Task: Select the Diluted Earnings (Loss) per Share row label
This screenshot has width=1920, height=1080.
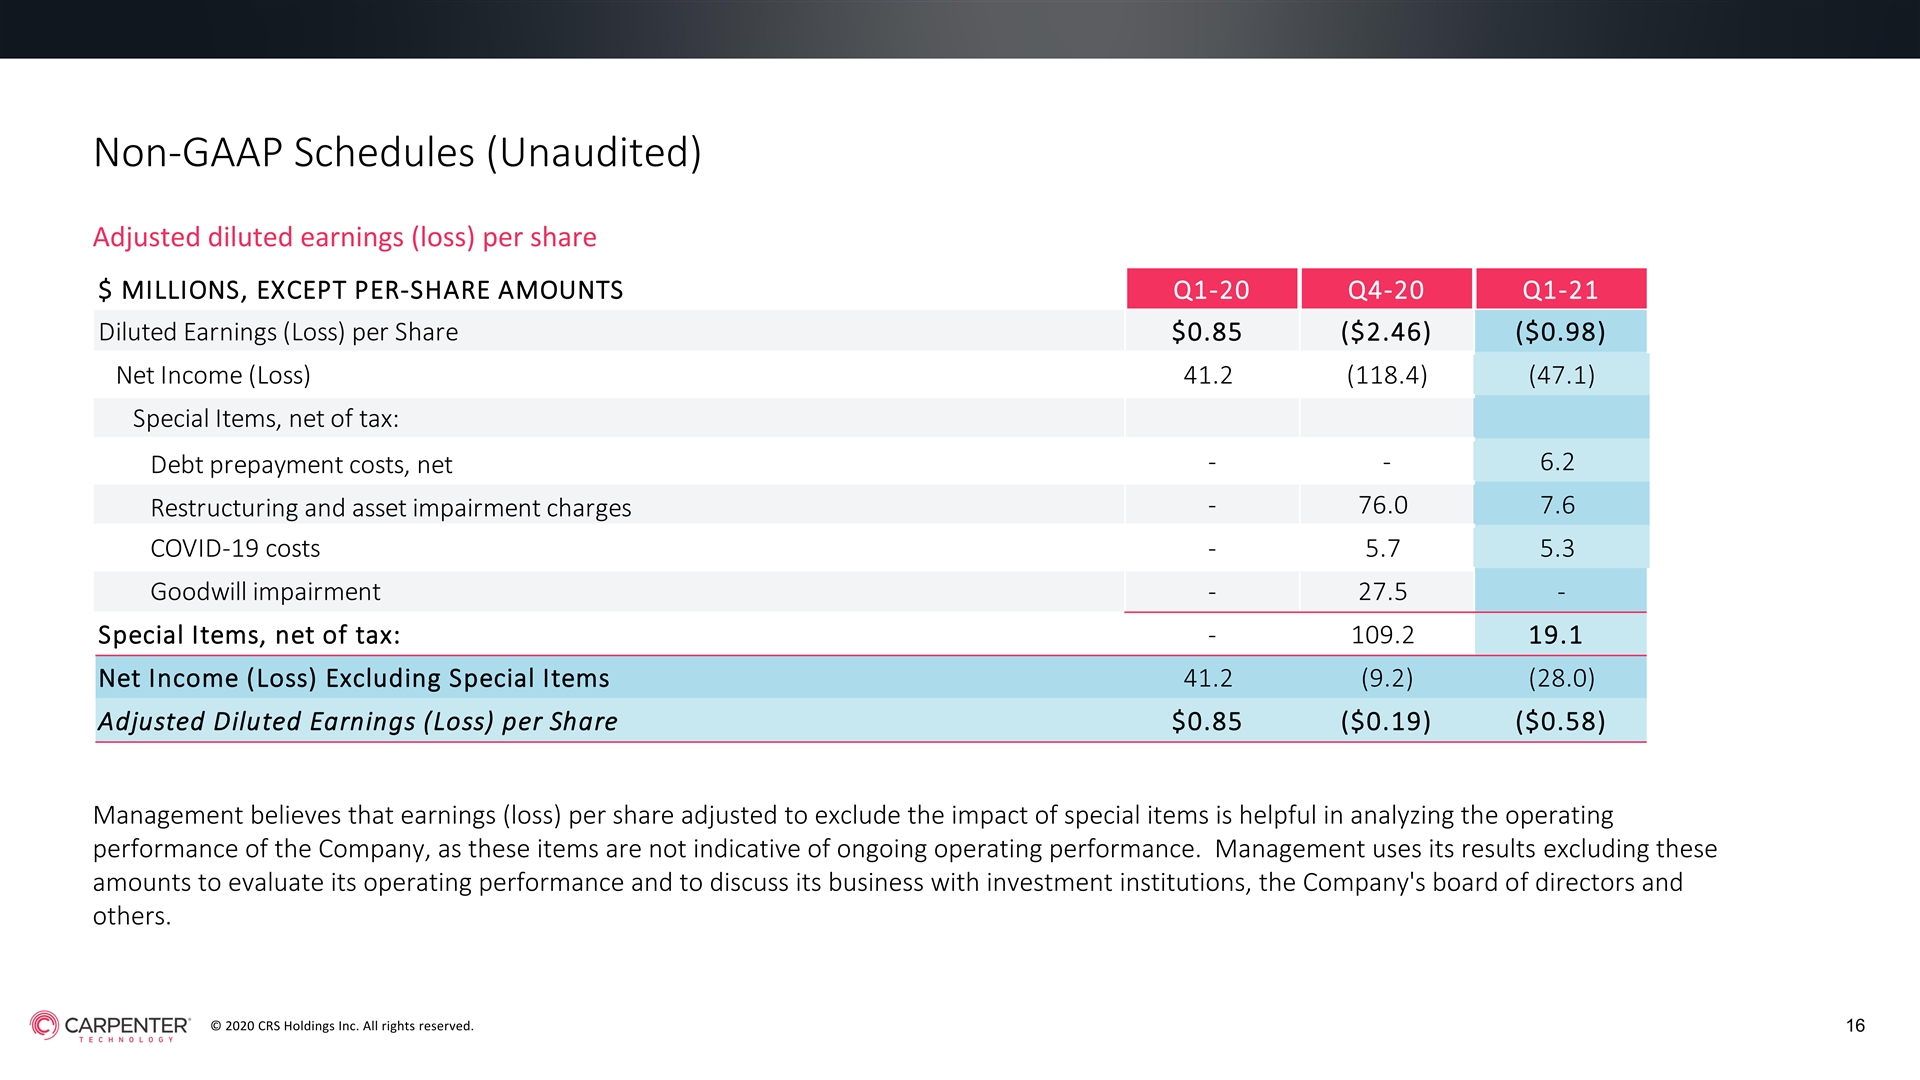Action: tap(278, 332)
